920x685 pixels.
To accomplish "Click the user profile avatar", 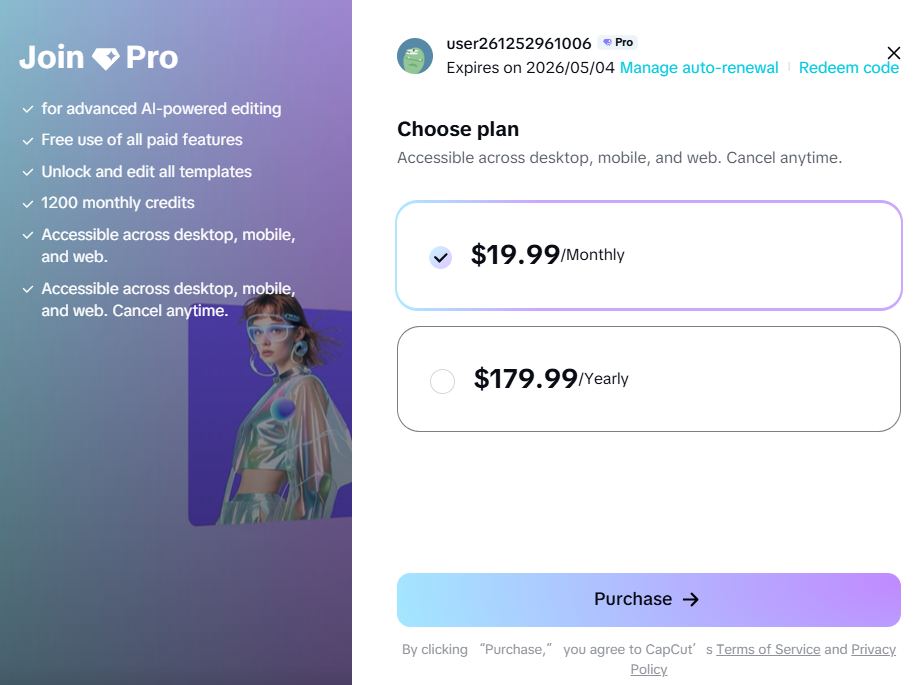I will [415, 56].
